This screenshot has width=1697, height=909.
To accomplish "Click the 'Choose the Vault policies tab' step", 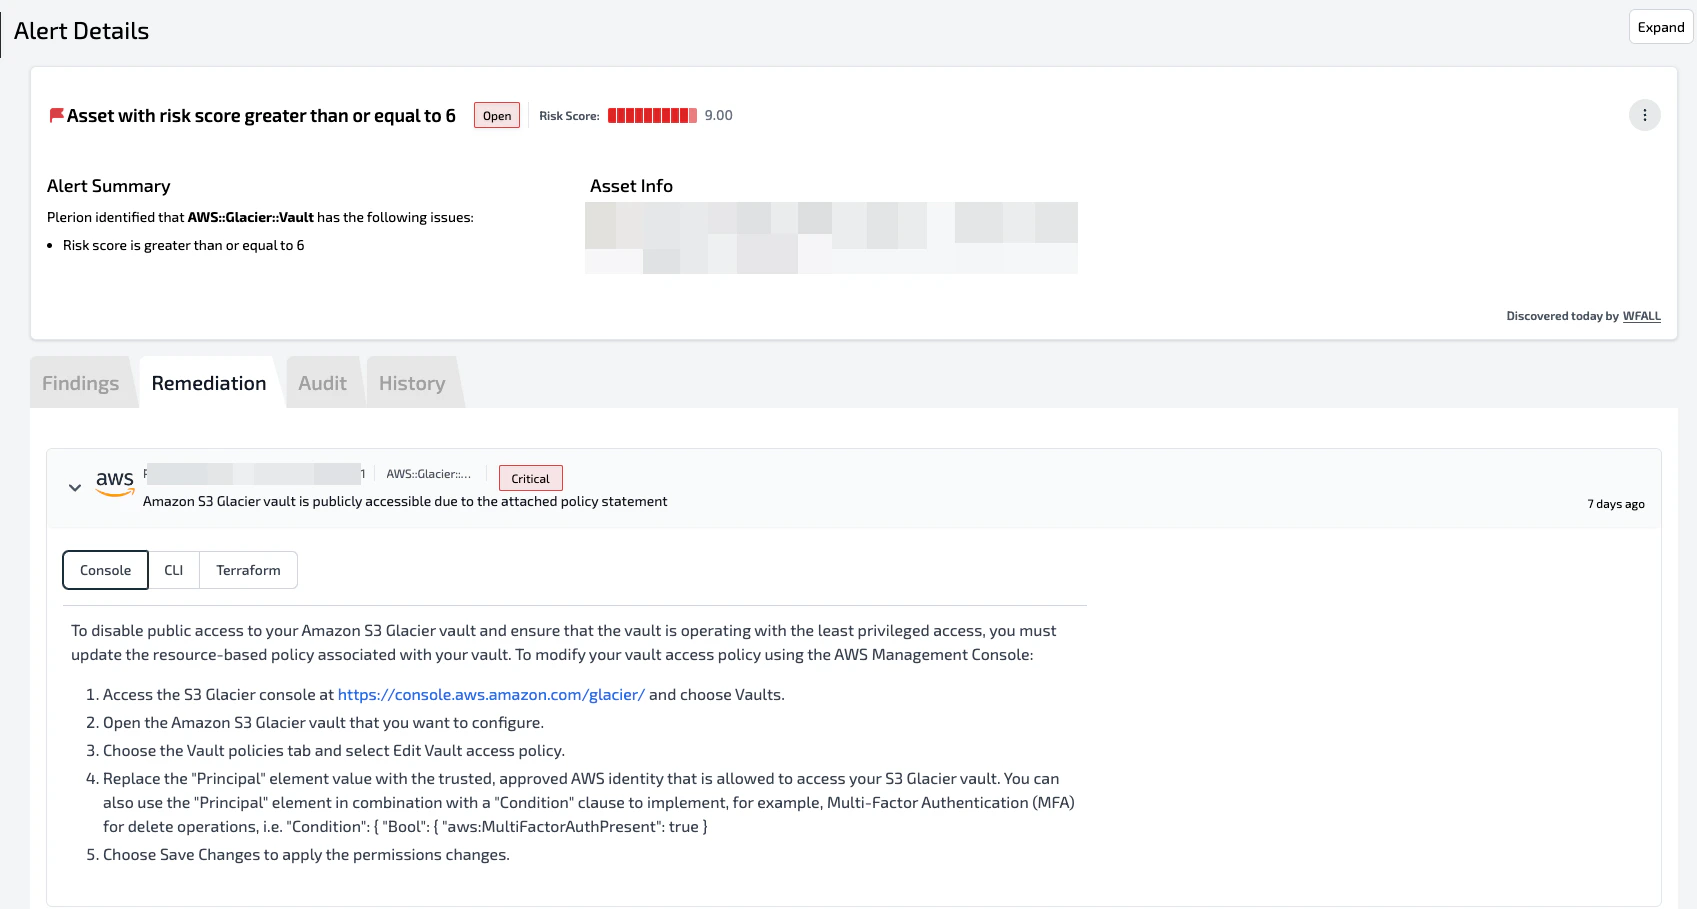I will (x=334, y=751).
